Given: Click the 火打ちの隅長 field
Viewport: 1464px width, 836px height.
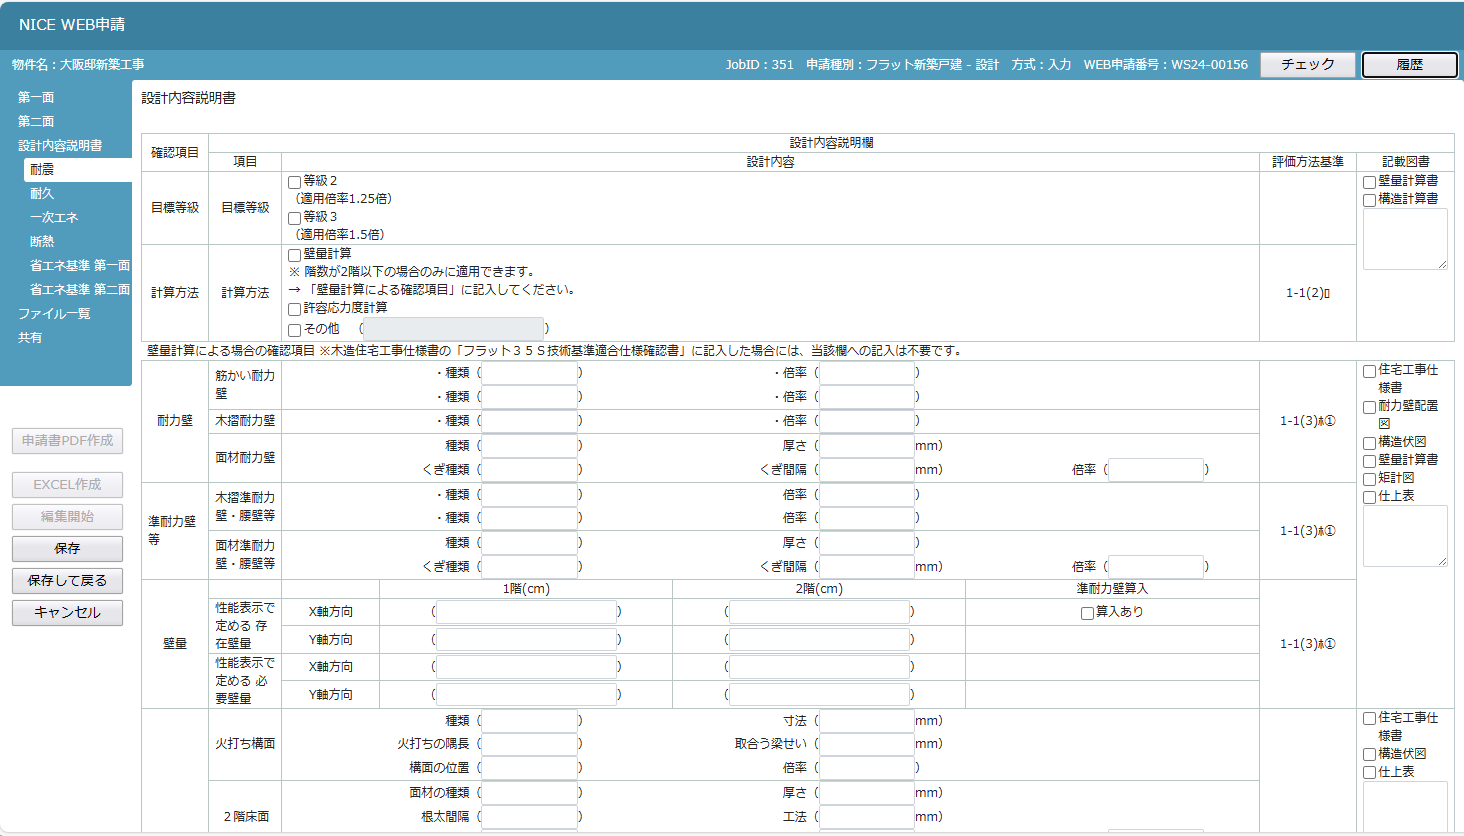Looking at the screenshot, I should point(530,744).
